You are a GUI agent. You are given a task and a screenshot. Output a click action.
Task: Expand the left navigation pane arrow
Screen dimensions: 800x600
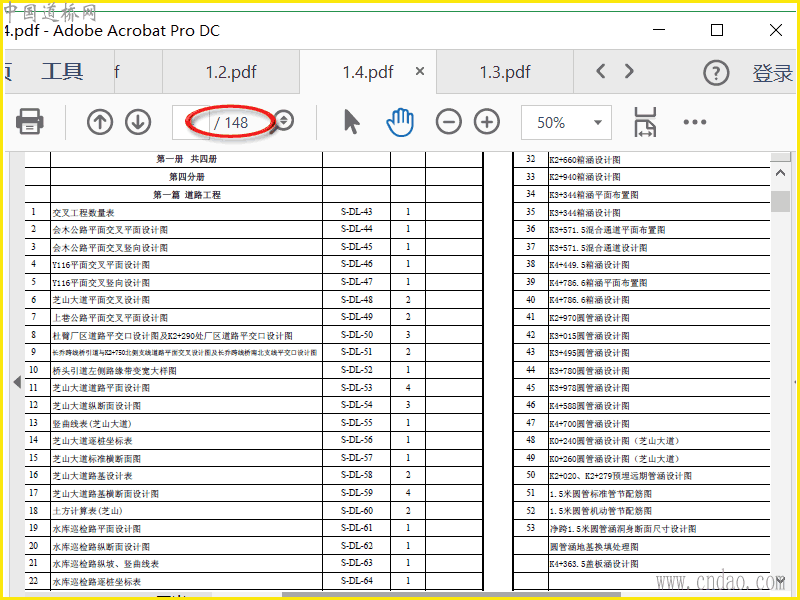(x=17, y=381)
